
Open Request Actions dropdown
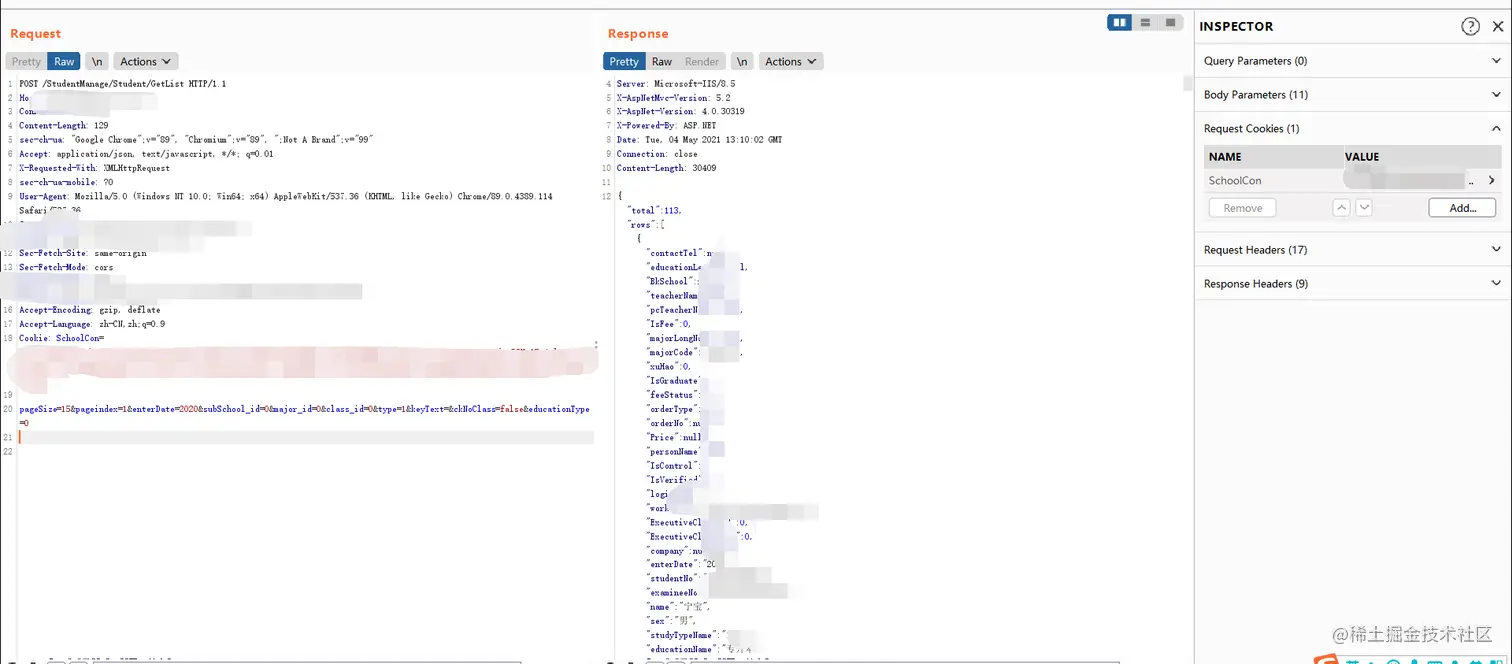coord(146,61)
